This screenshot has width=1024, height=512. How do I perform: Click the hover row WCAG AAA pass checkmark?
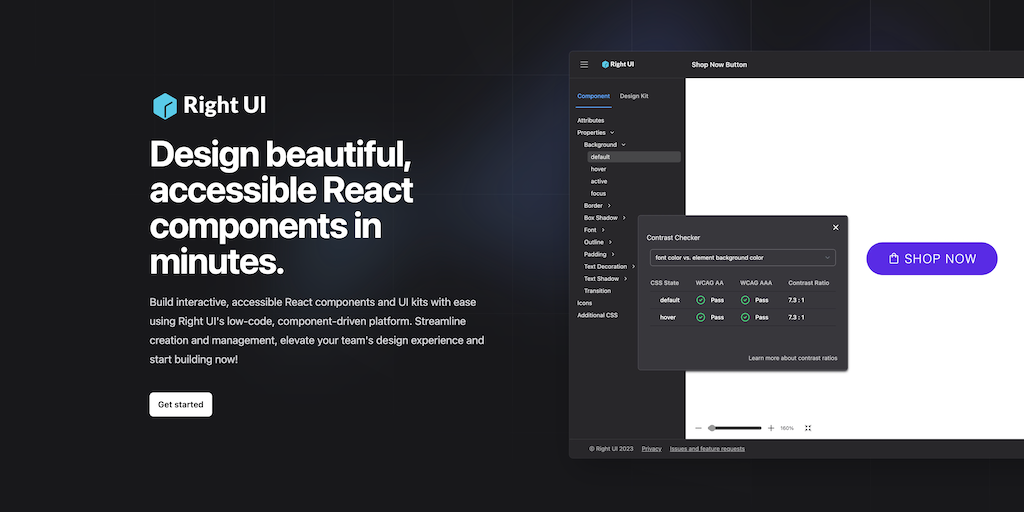[x=745, y=317]
